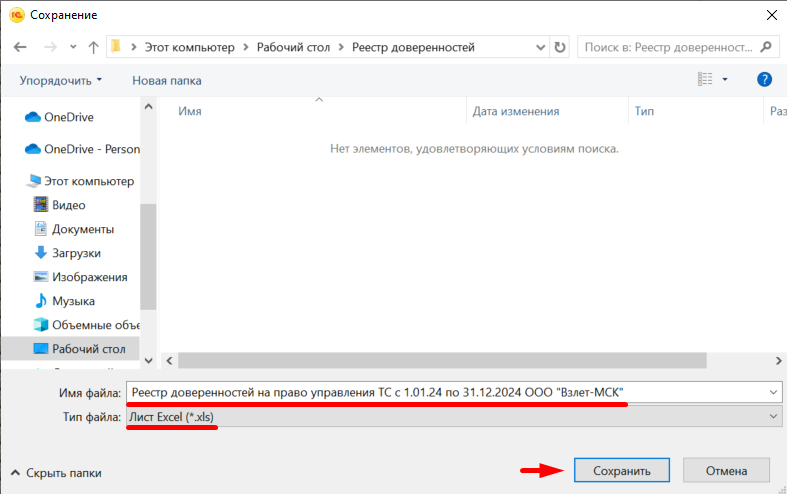Open the Изображения folder
Screen dimensions: 787x494
[x=89, y=277]
